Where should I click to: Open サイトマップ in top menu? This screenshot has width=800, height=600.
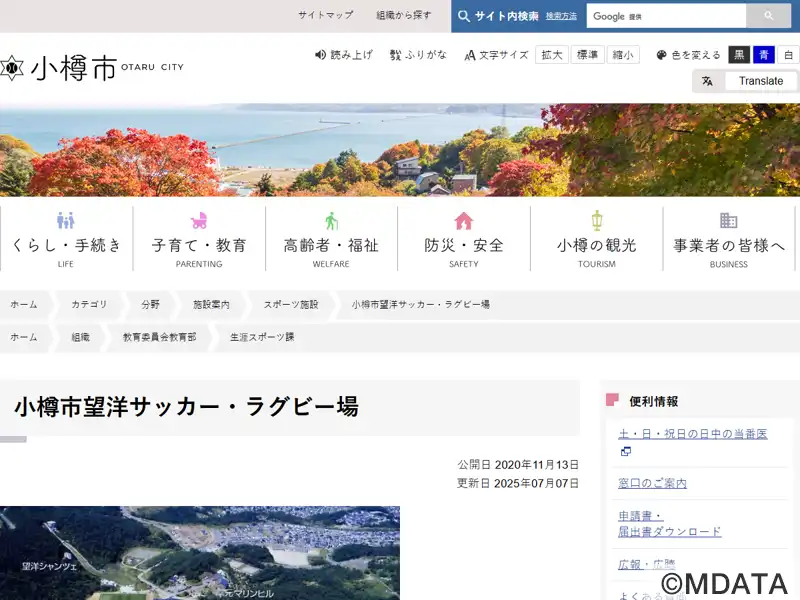pyautogui.click(x=326, y=16)
